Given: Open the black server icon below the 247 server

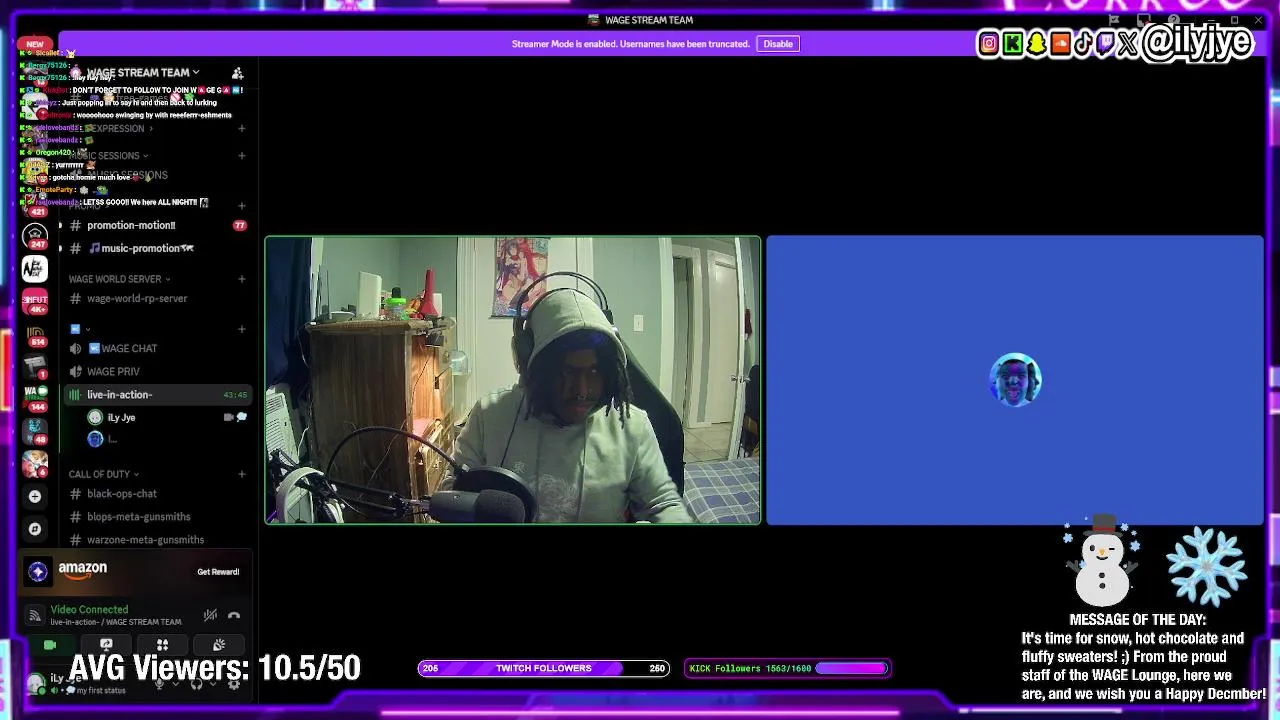Looking at the screenshot, I should tap(35, 268).
